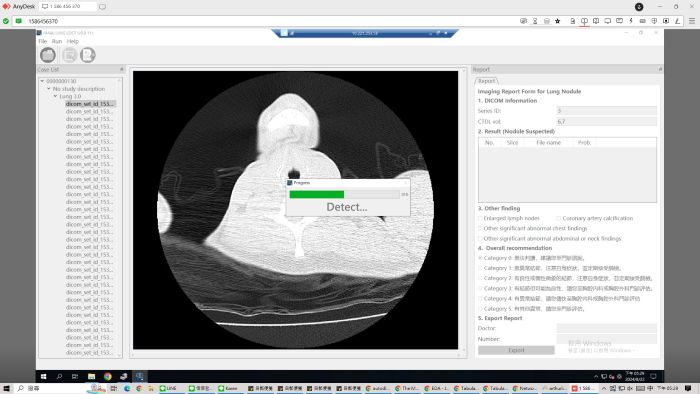Viewport: 700px width, 394px height.
Task: Close the Progress dialog
Action: (405, 182)
